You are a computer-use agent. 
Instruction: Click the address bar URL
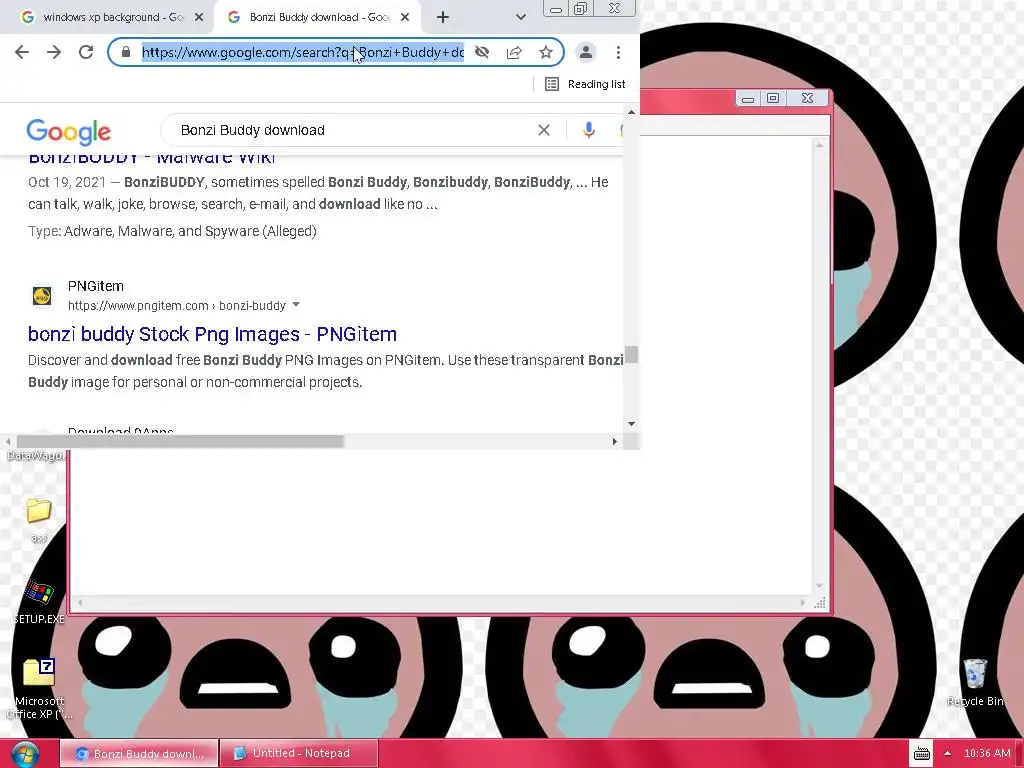[303, 52]
